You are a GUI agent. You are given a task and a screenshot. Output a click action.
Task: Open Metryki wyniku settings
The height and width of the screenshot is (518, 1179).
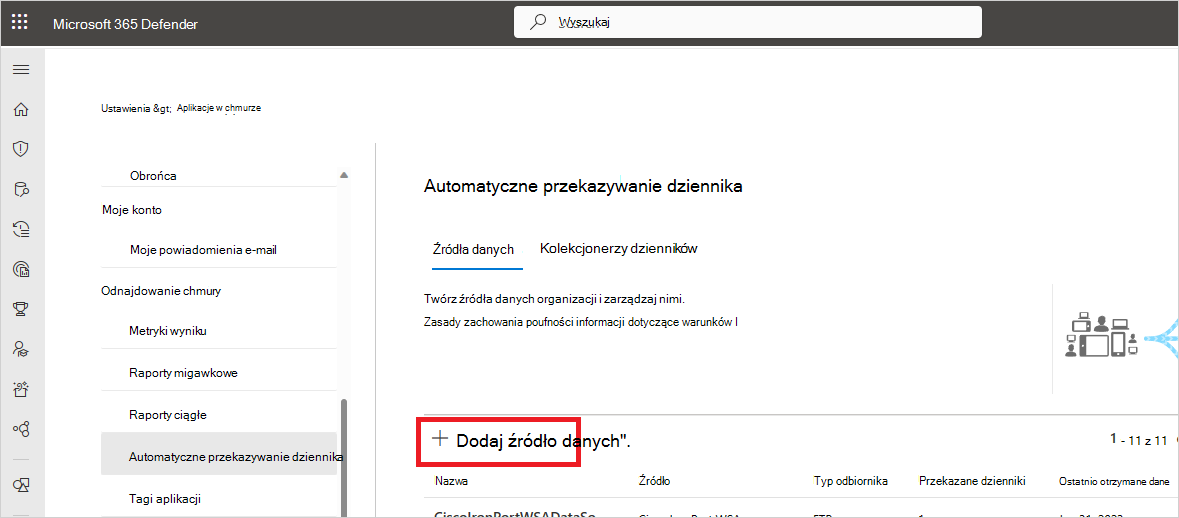(x=168, y=331)
